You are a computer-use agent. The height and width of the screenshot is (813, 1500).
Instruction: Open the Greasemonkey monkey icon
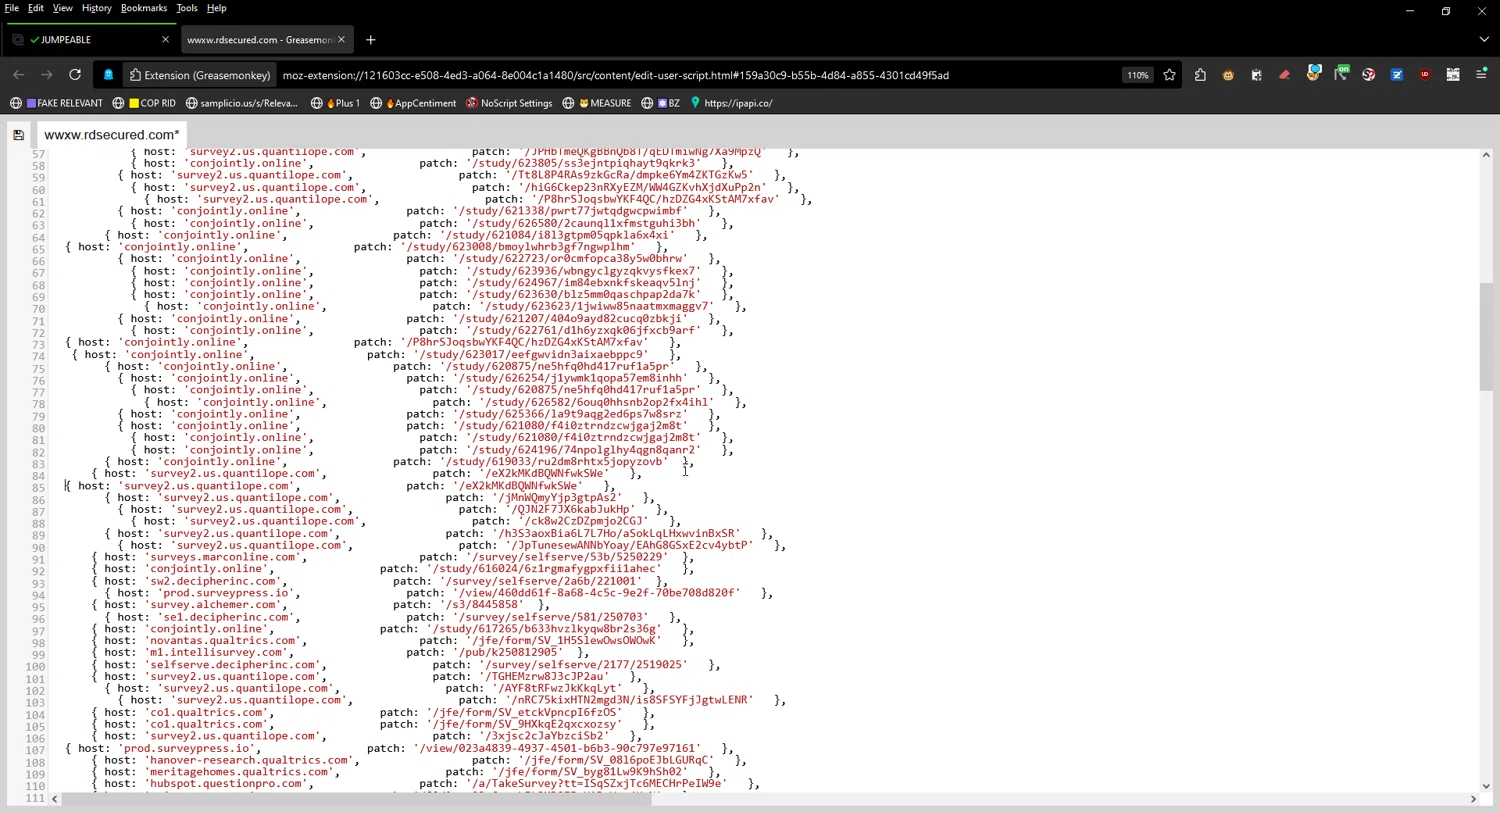(1228, 75)
